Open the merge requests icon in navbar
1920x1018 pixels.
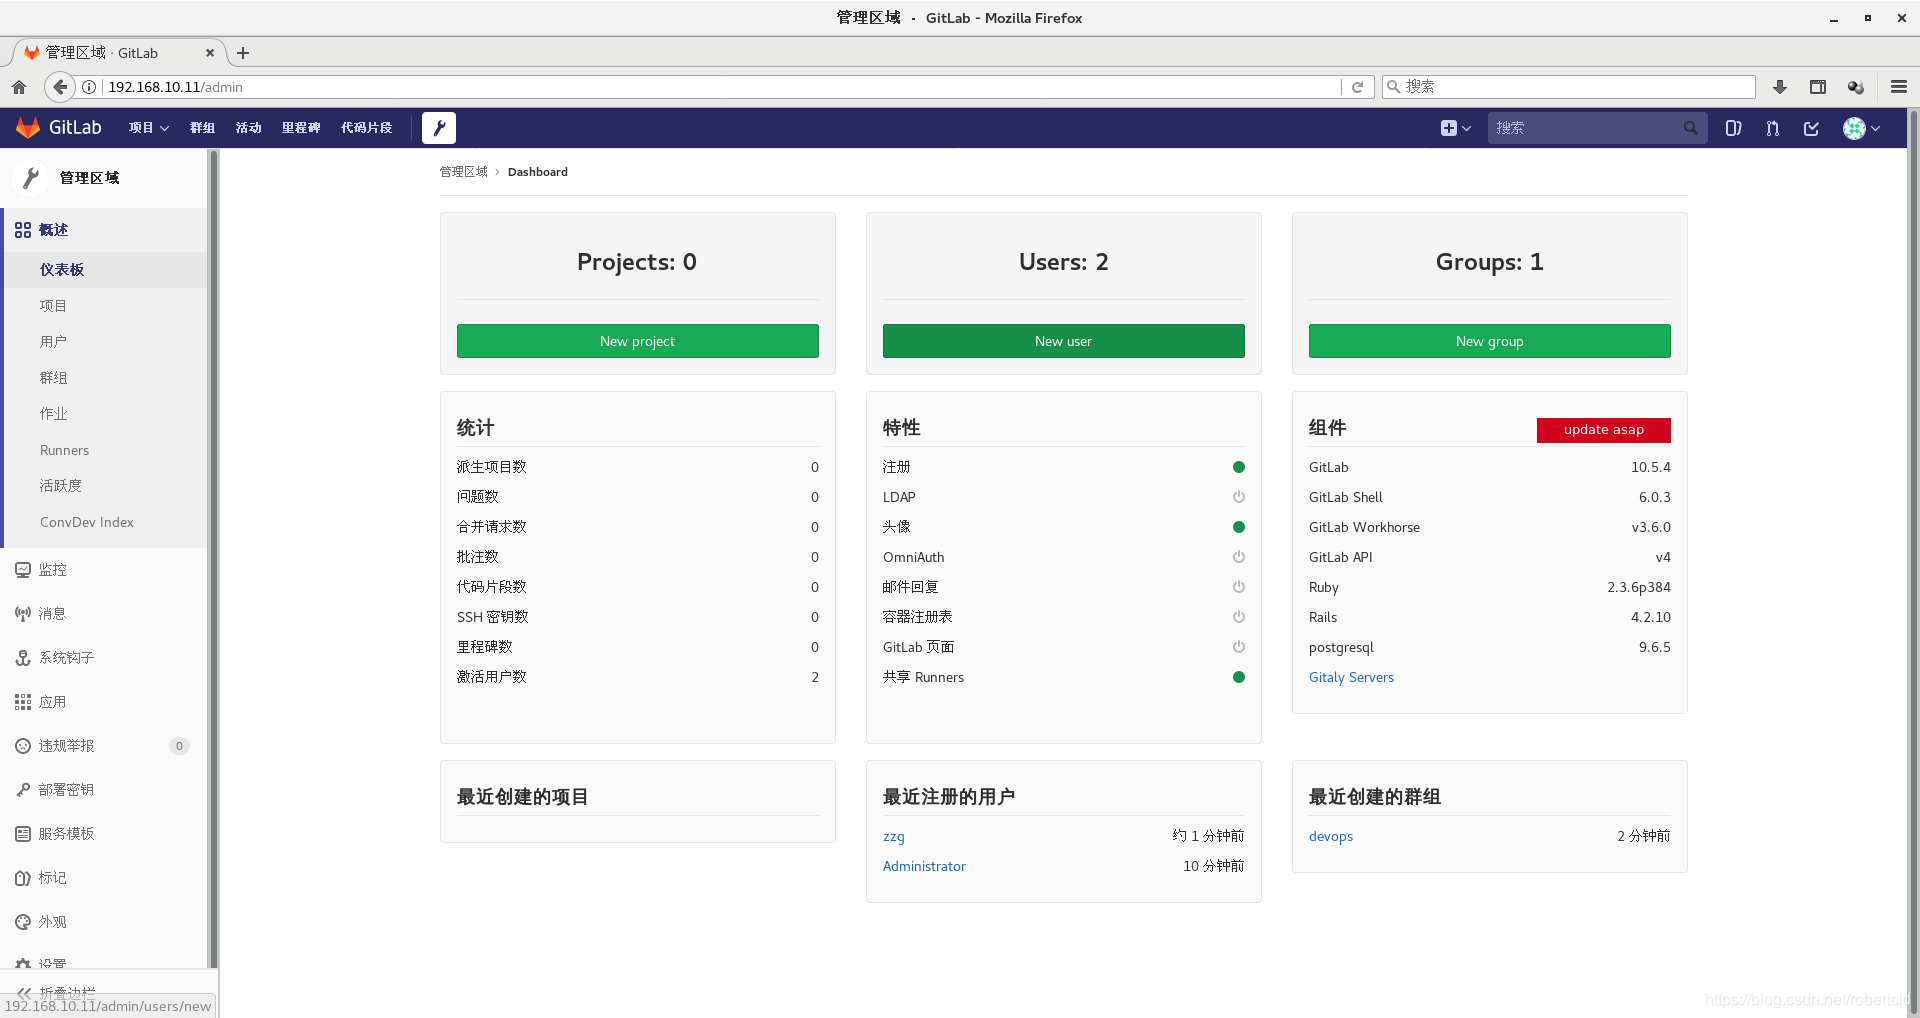(x=1773, y=128)
